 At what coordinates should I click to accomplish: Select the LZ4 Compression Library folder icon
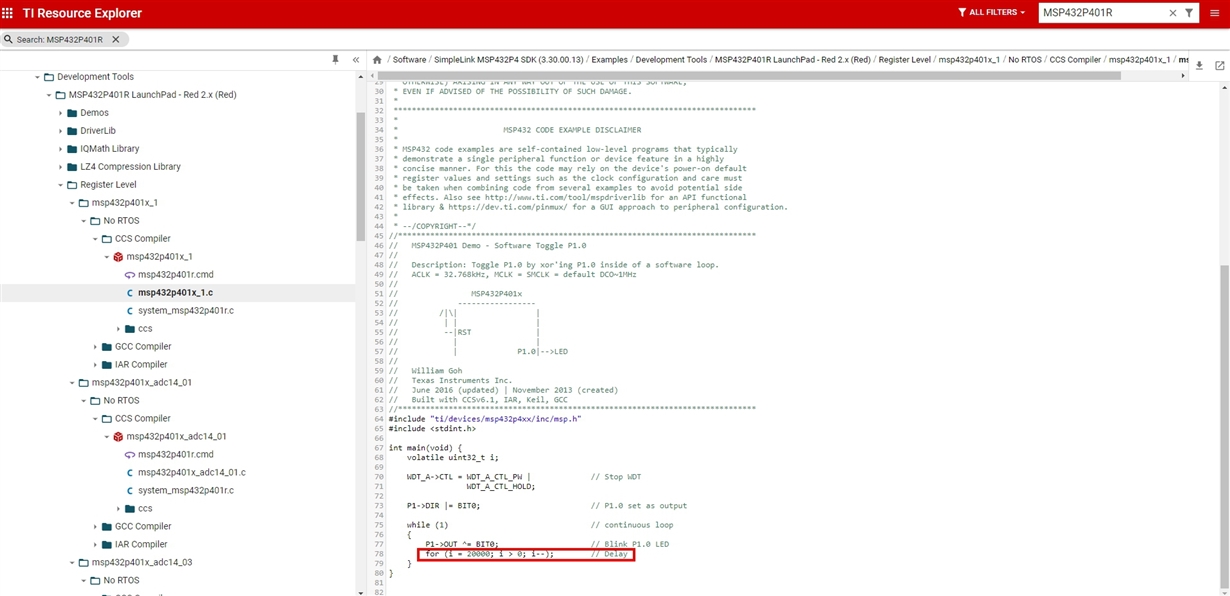(72, 167)
